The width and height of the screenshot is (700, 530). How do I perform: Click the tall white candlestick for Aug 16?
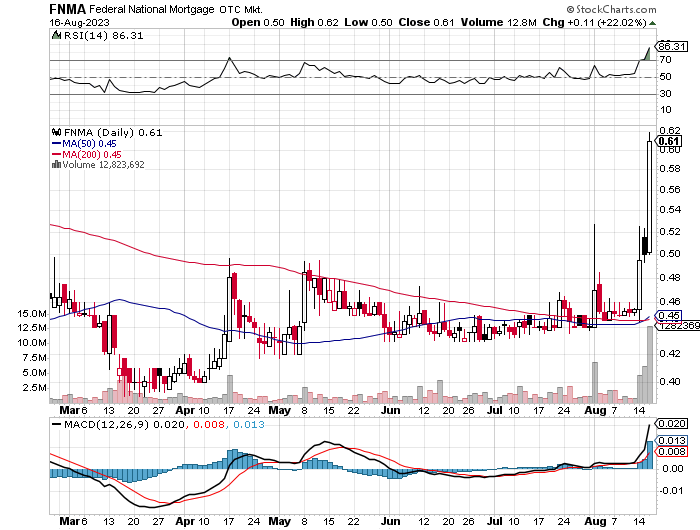click(649, 196)
